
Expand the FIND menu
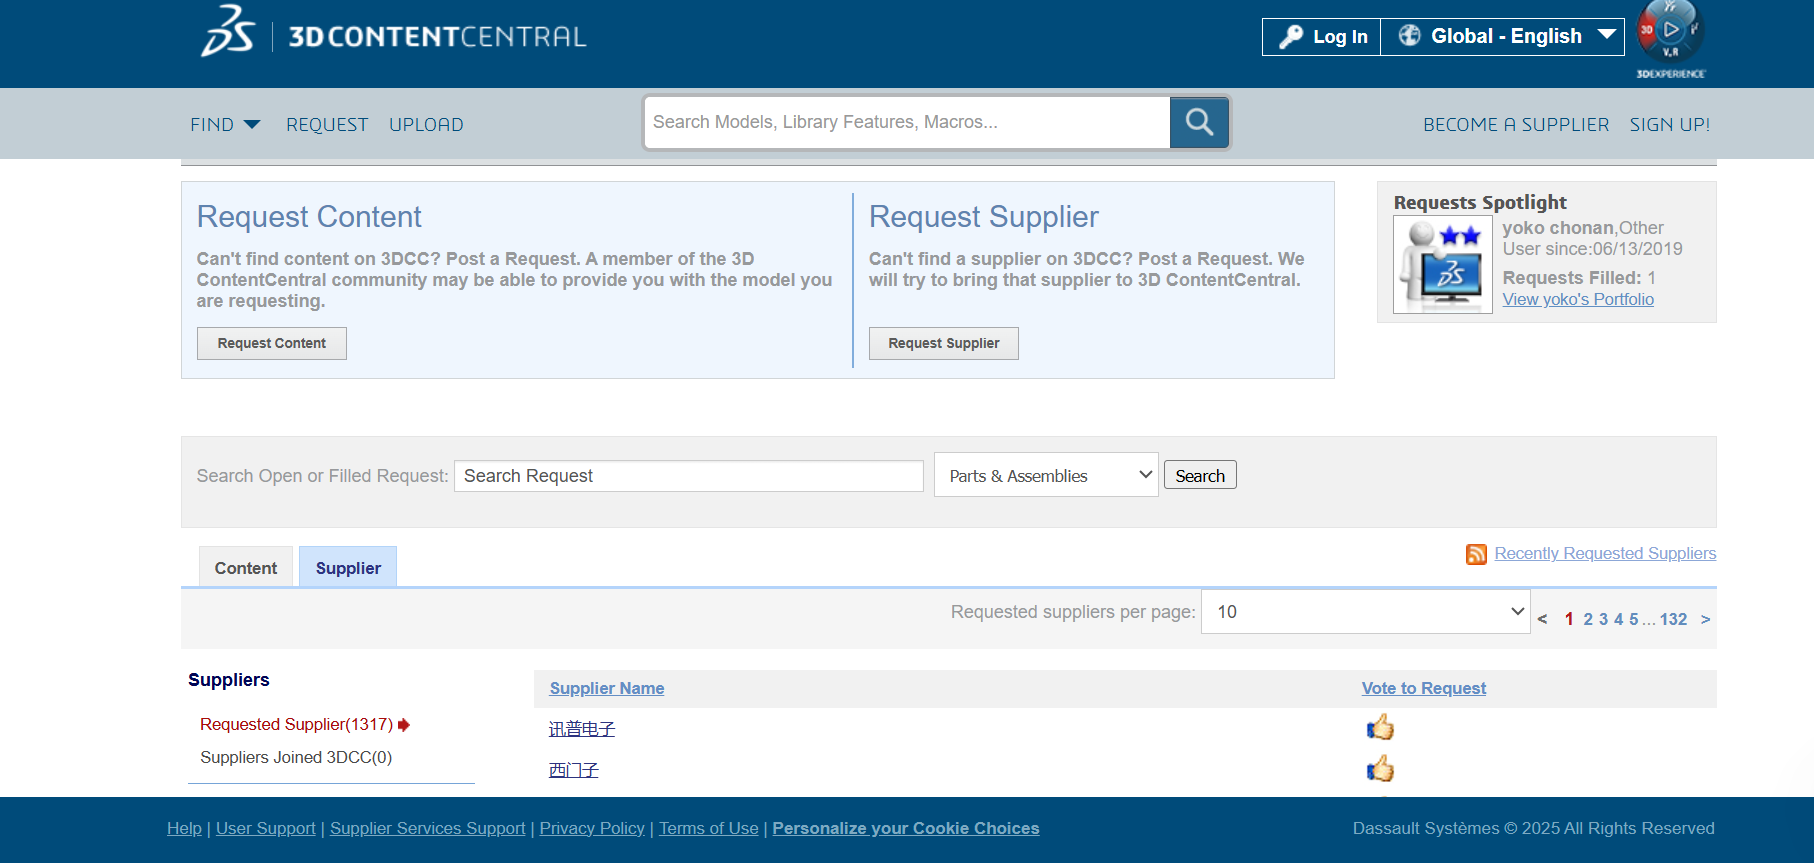[225, 125]
